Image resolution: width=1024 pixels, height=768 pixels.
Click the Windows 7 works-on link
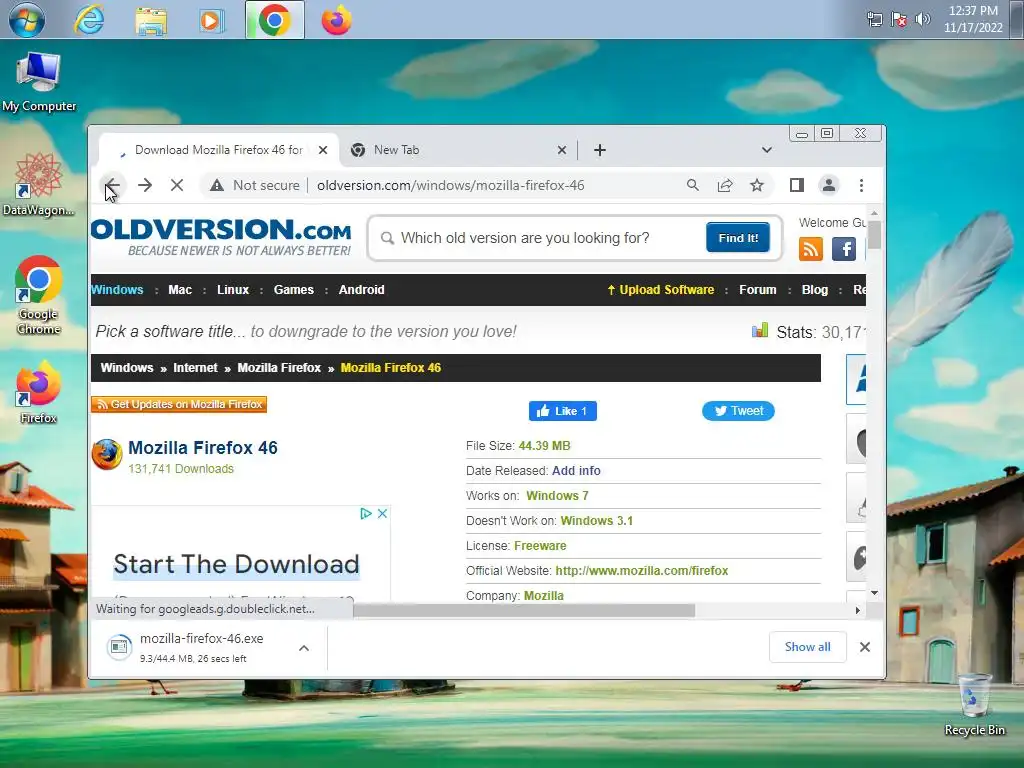pyautogui.click(x=557, y=496)
